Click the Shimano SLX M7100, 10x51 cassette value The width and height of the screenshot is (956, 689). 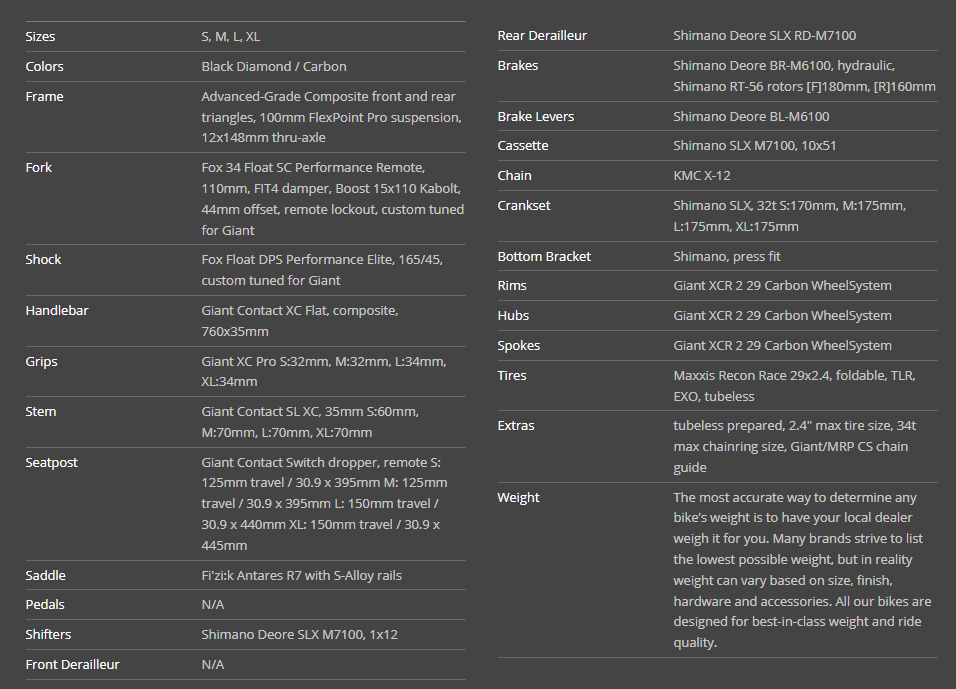point(755,146)
